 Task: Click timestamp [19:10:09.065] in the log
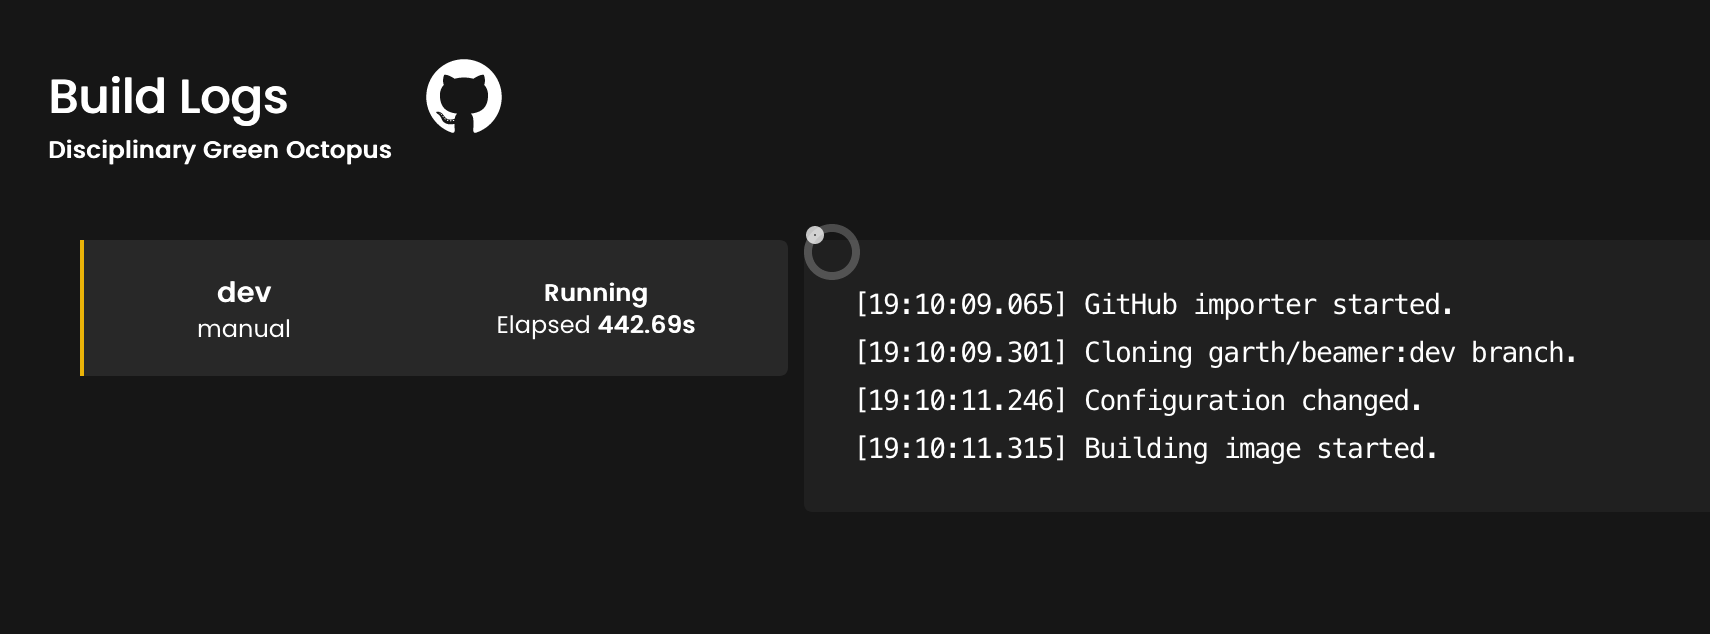pyautogui.click(x=960, y=305)
